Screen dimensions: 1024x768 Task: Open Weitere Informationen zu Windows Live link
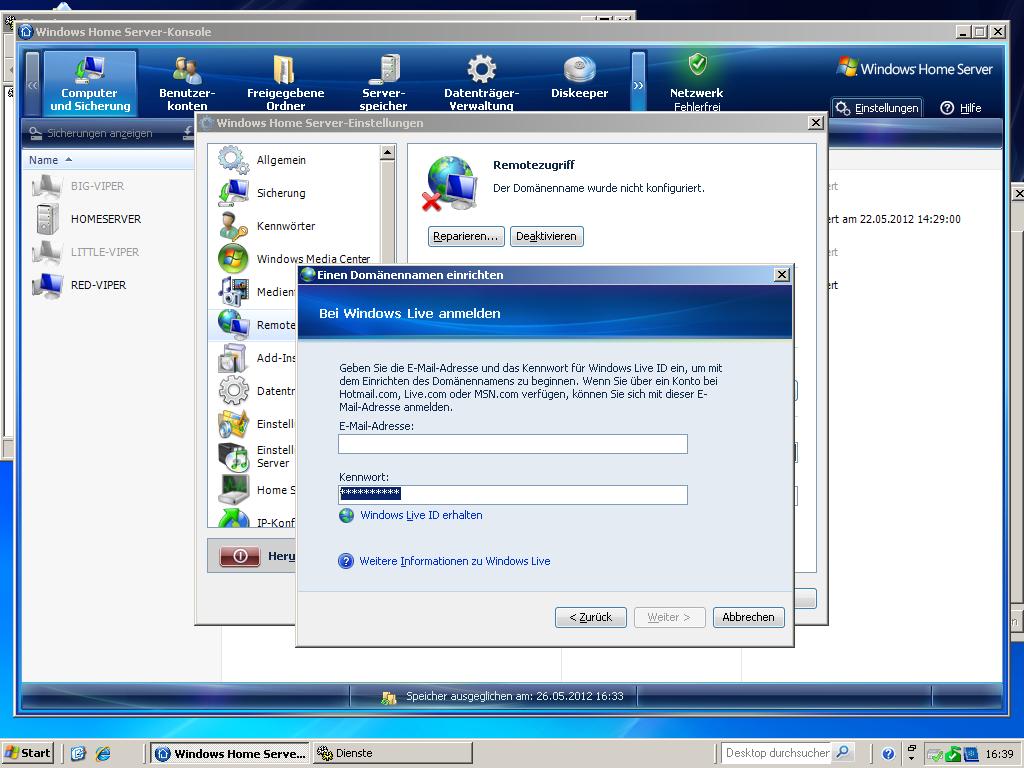tap(455, 561)
